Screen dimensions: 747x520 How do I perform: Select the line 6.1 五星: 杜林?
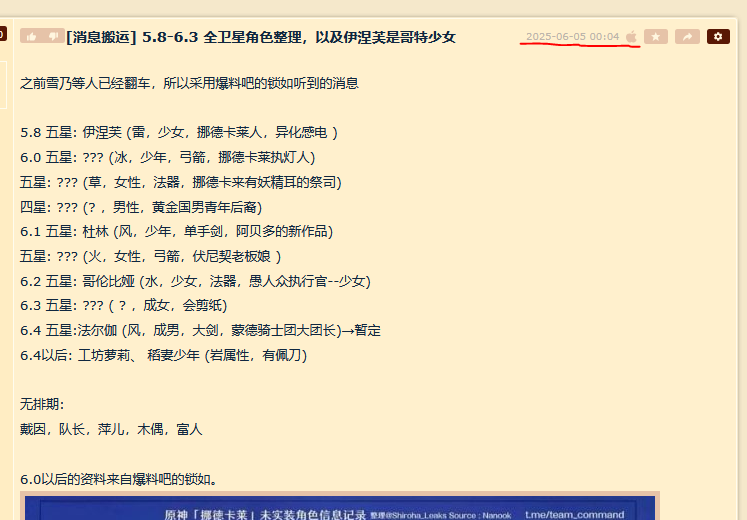pyautogui.click(x=176, y=231)
